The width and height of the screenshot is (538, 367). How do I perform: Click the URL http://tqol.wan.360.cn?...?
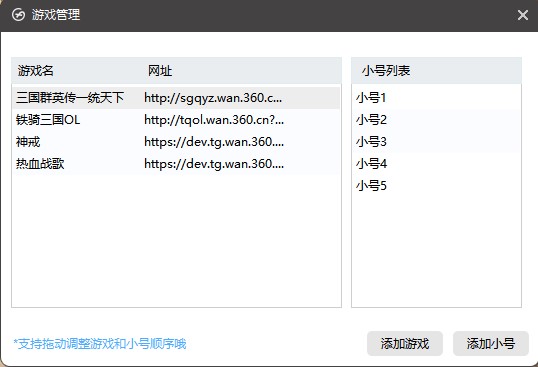pyautogui.click(x=214, y=120)
